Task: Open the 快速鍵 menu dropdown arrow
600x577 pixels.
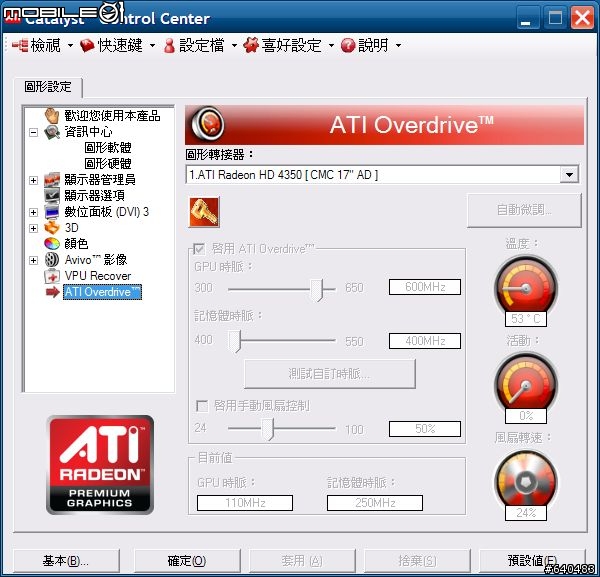Action: click(x=152, y=46)
